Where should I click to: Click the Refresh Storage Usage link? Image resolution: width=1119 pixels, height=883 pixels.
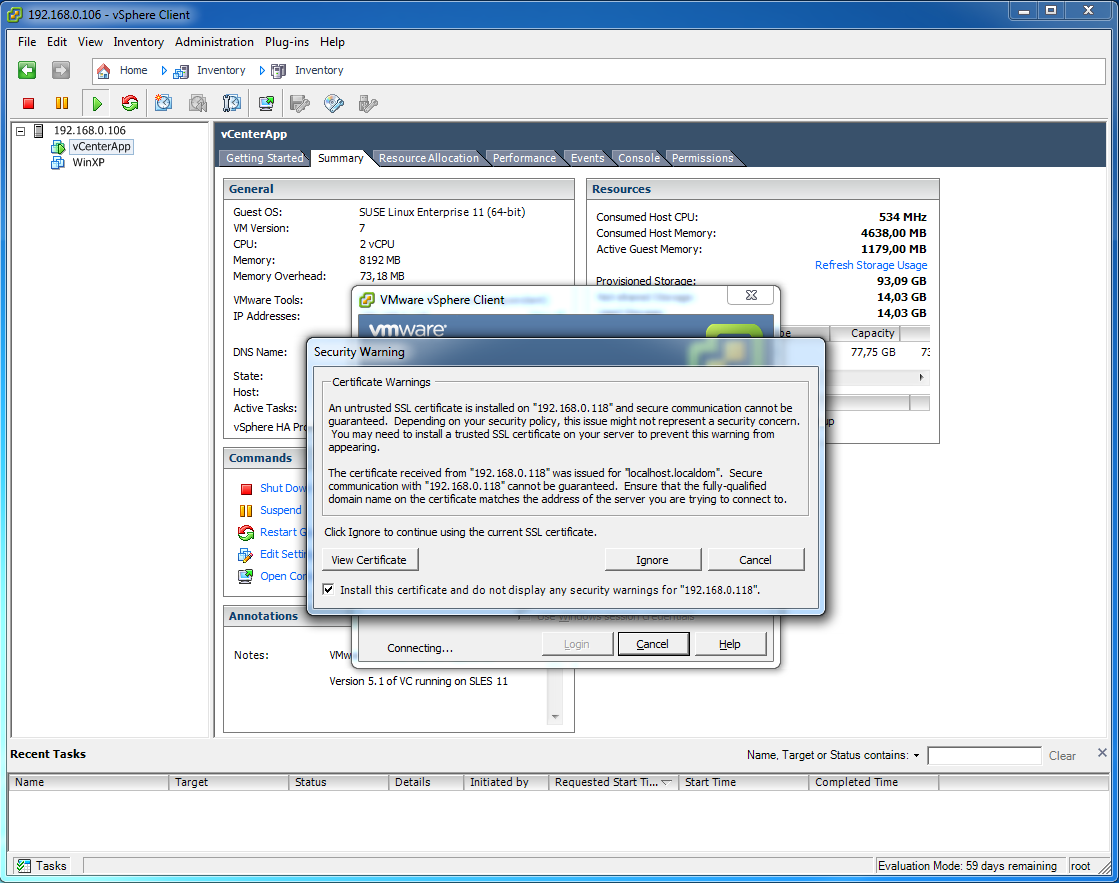pos(871,265)
